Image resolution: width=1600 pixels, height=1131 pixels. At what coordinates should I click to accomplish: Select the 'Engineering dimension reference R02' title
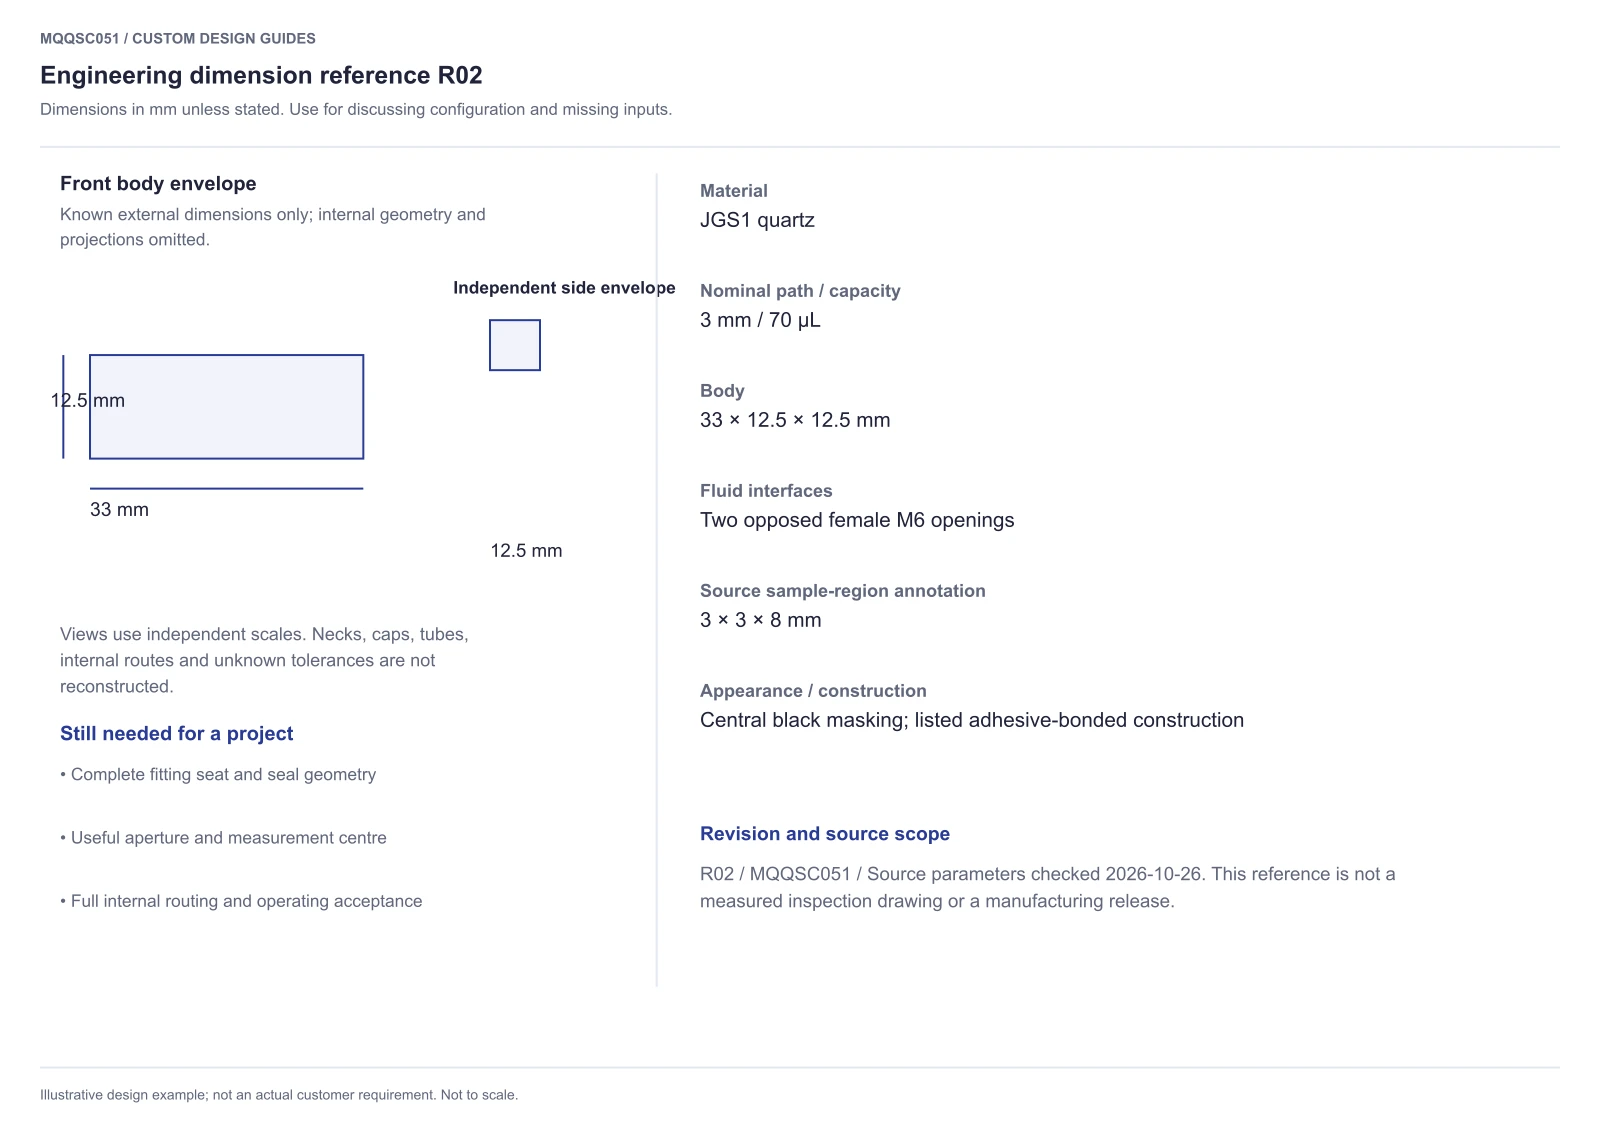pyautogui.click(x=261, y=75)
